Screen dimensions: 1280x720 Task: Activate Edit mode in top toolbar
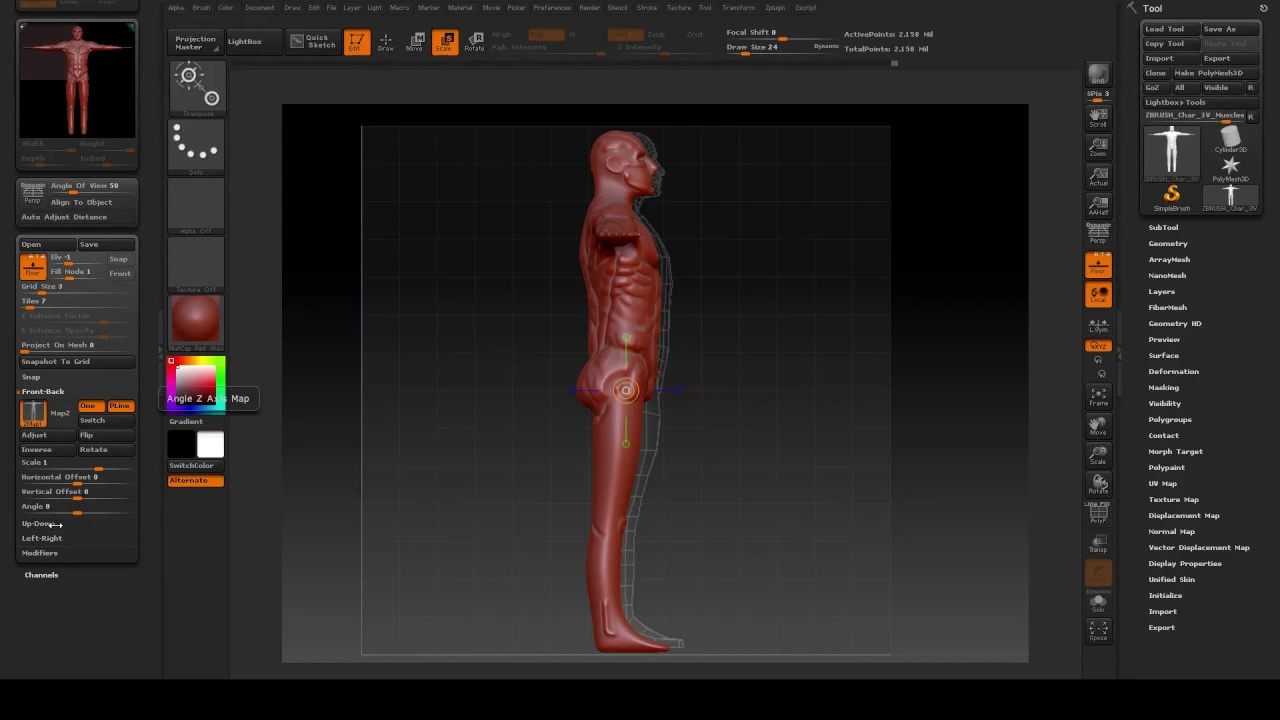coord(356,42)
